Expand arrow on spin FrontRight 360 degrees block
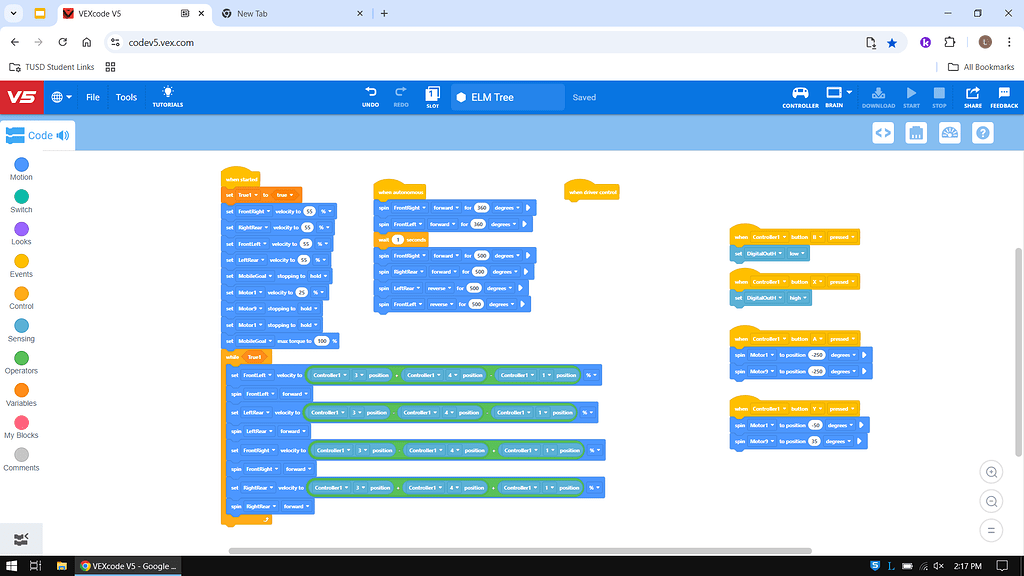This screenshot has width=1024, height=576. 528,208
